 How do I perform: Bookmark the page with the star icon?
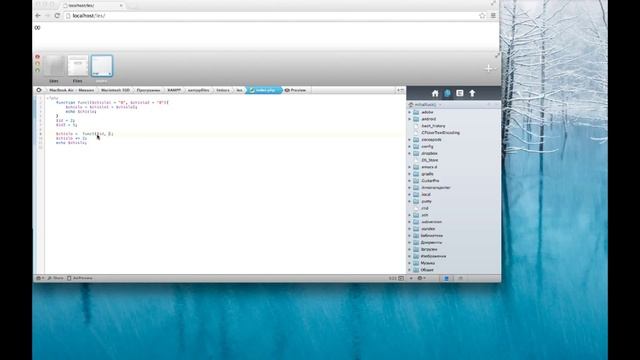(x=482, y=16)
